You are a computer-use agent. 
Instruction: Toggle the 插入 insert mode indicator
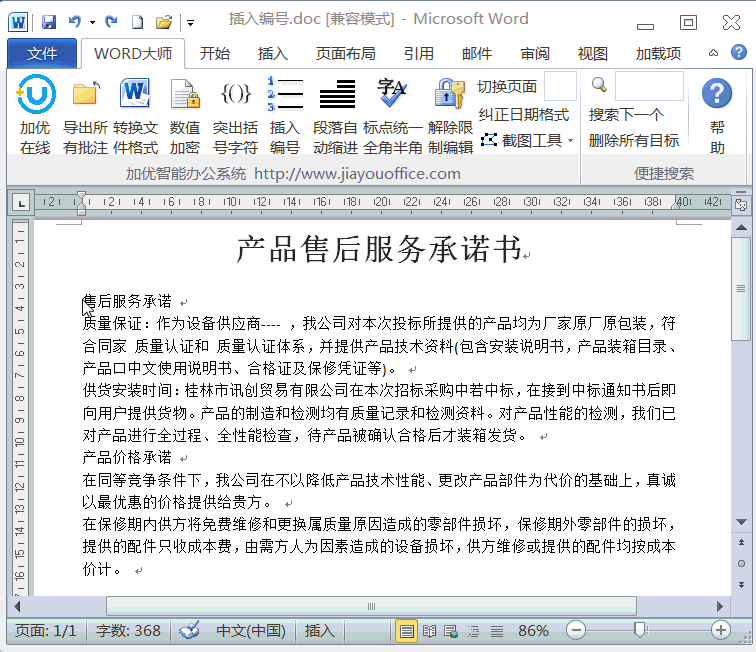319,630
